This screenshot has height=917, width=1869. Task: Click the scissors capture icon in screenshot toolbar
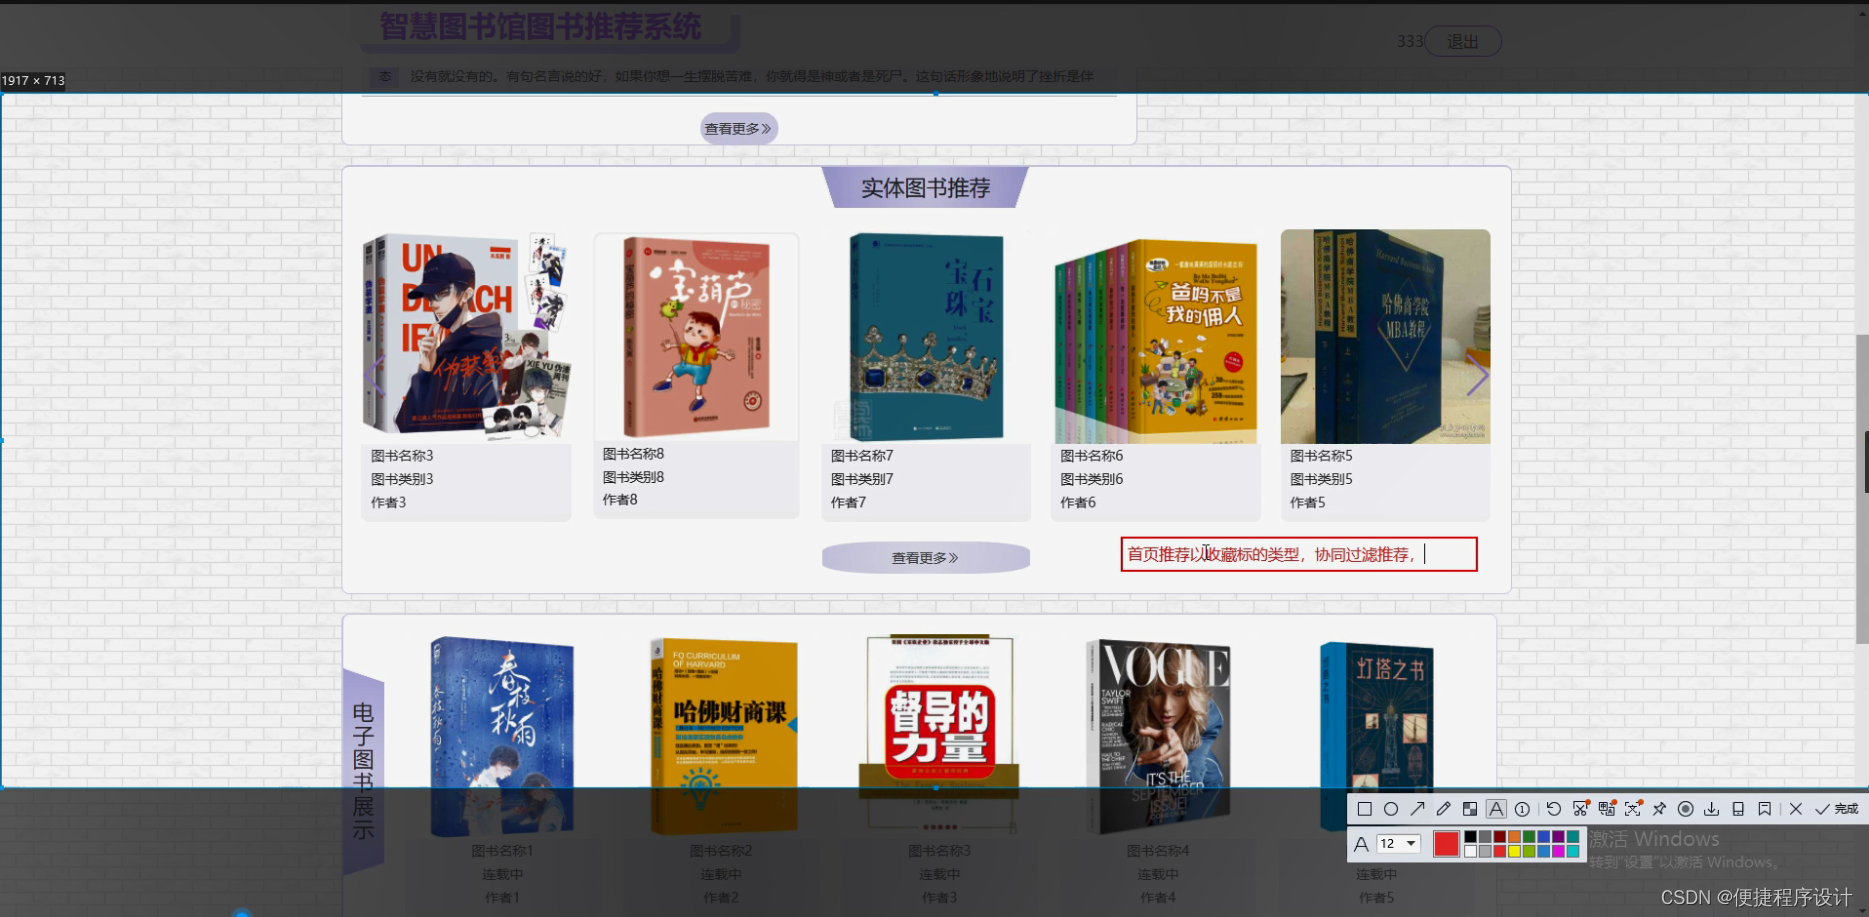pyautogui.click(x=1581, y=809)
